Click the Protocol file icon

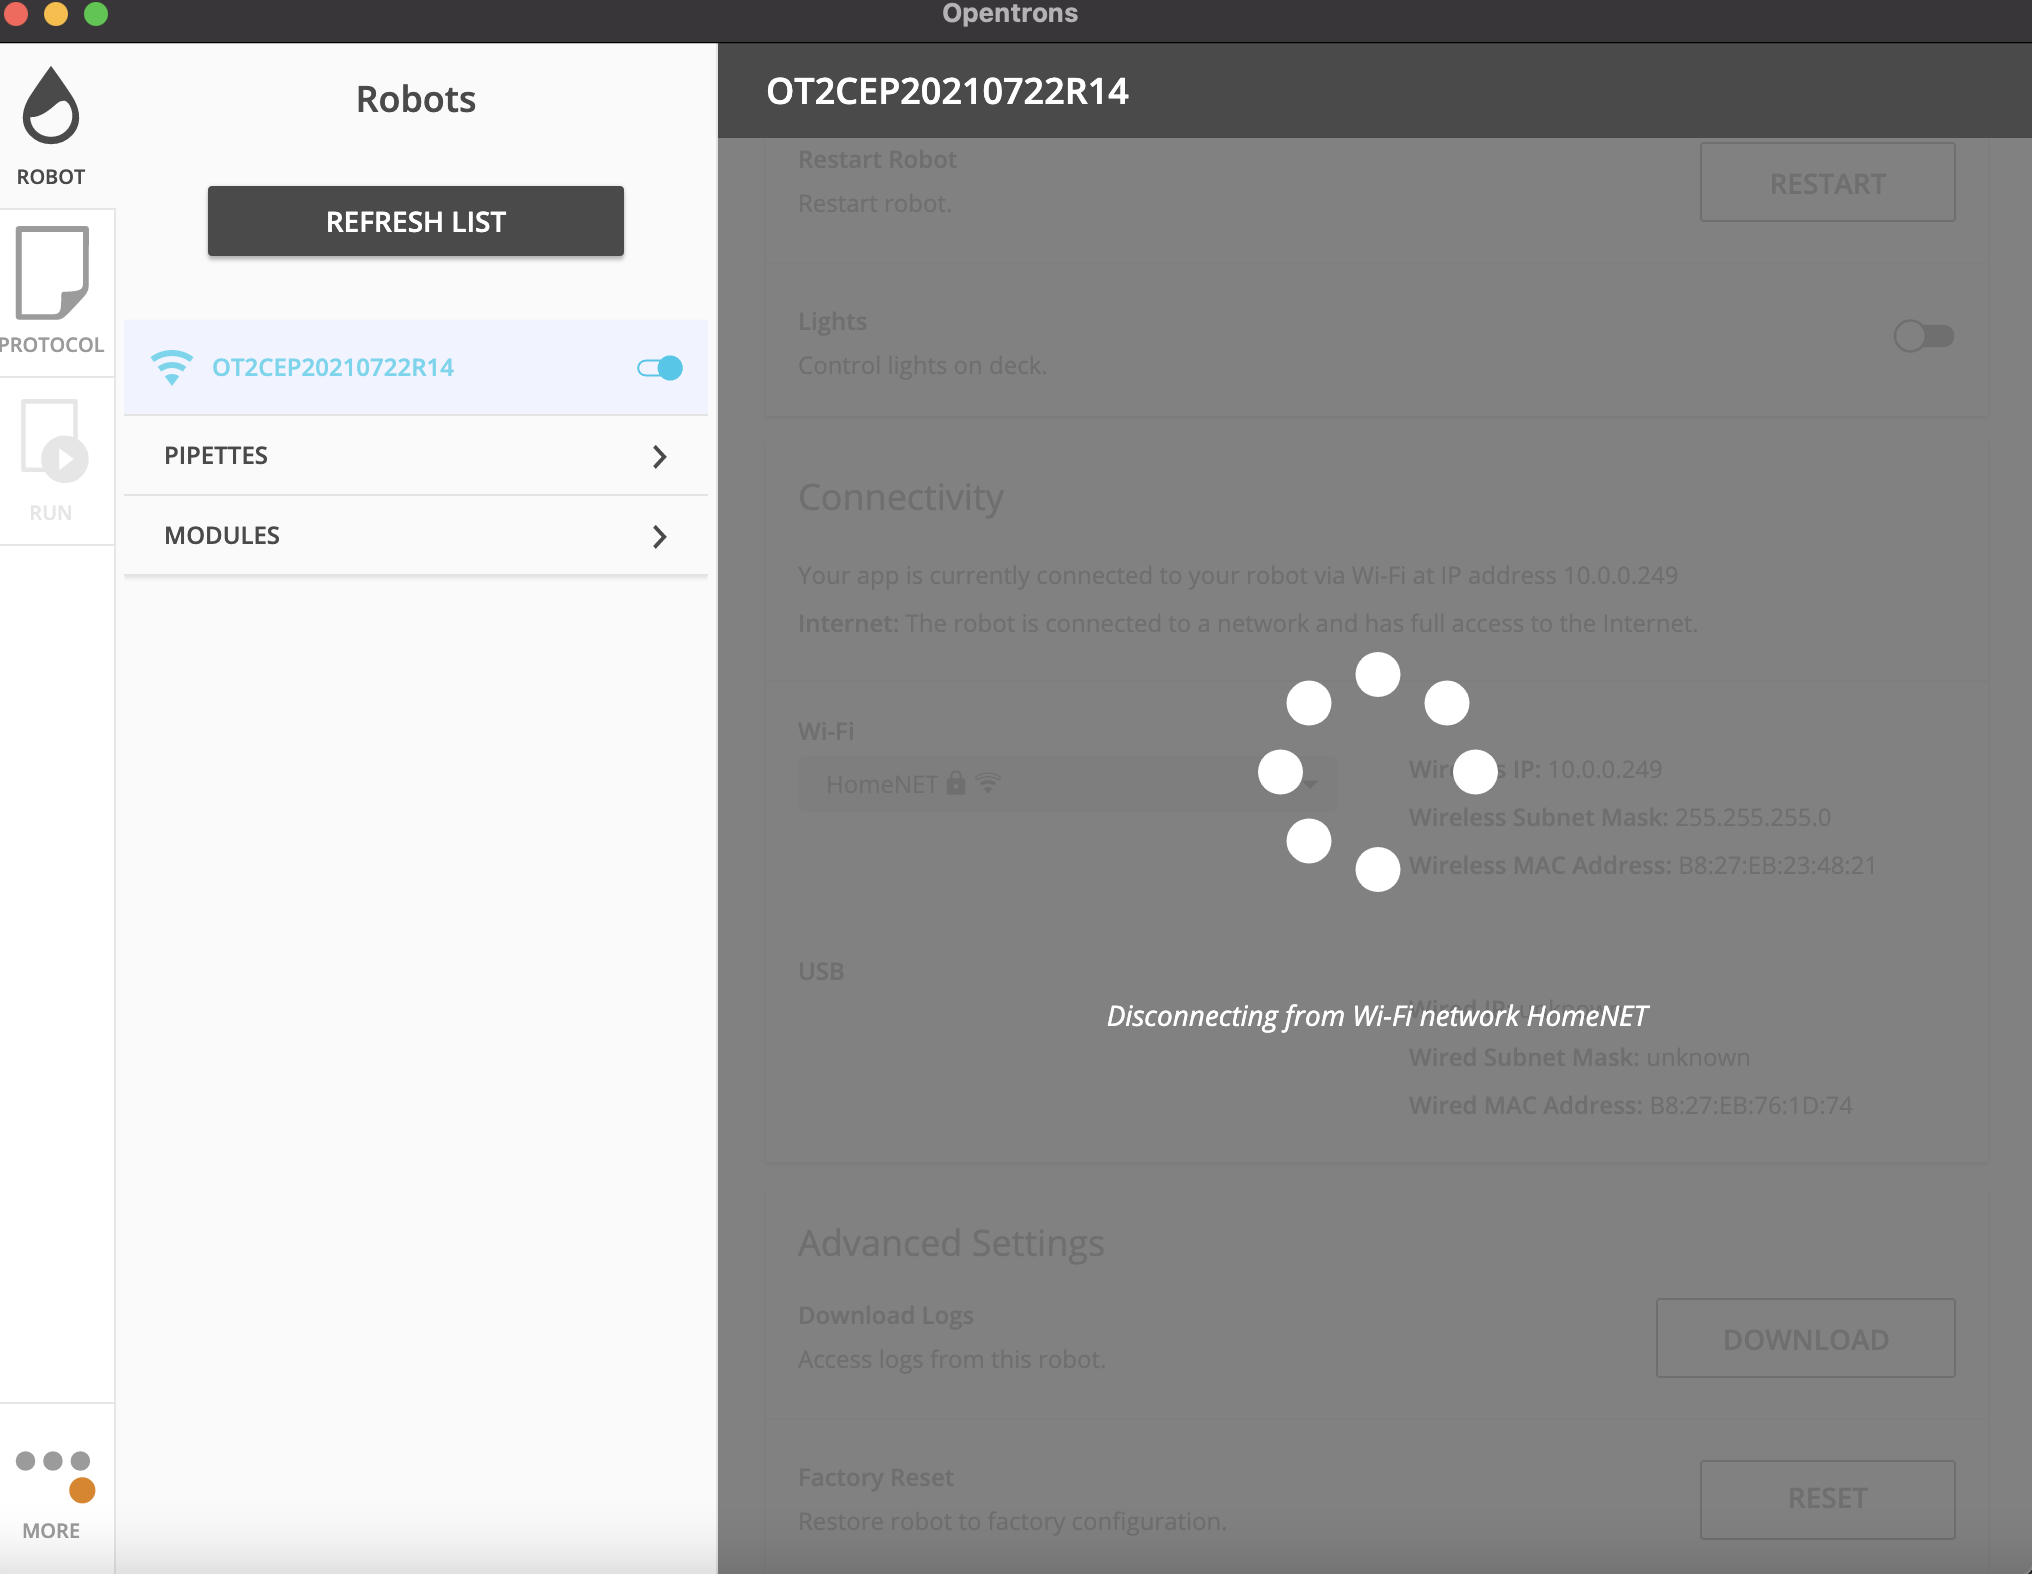(52, 272)
